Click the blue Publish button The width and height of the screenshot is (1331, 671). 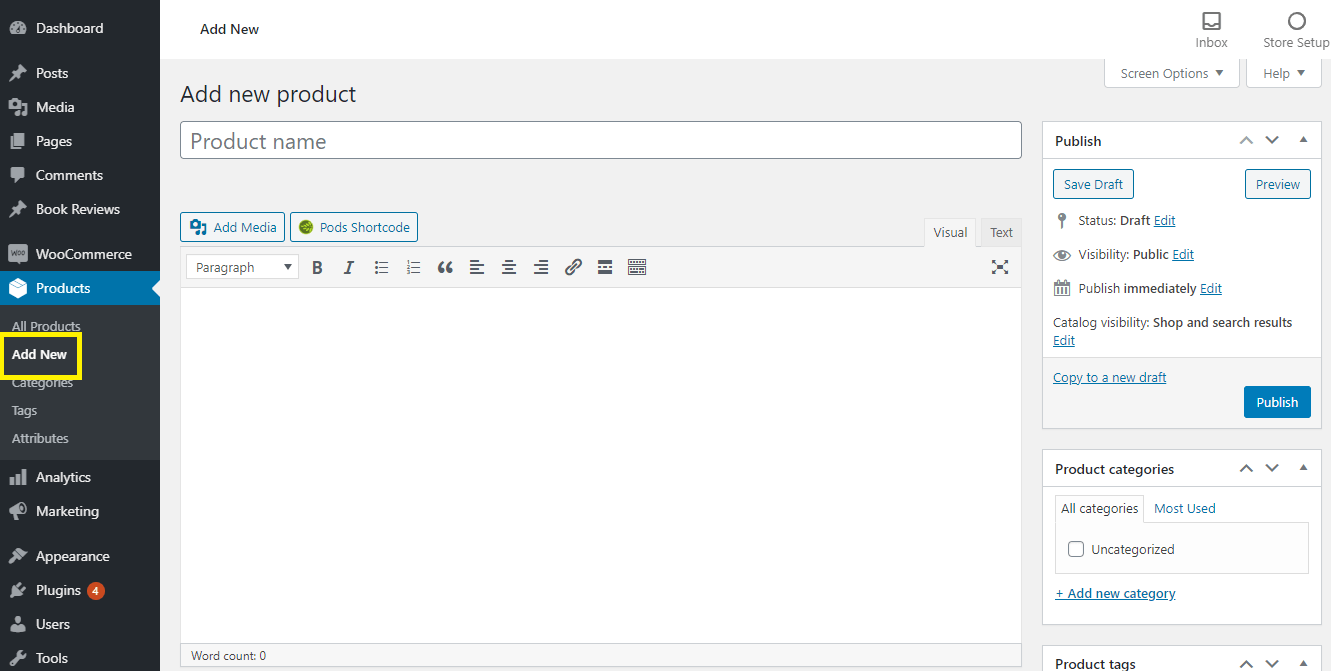(x=1277, y=402)
